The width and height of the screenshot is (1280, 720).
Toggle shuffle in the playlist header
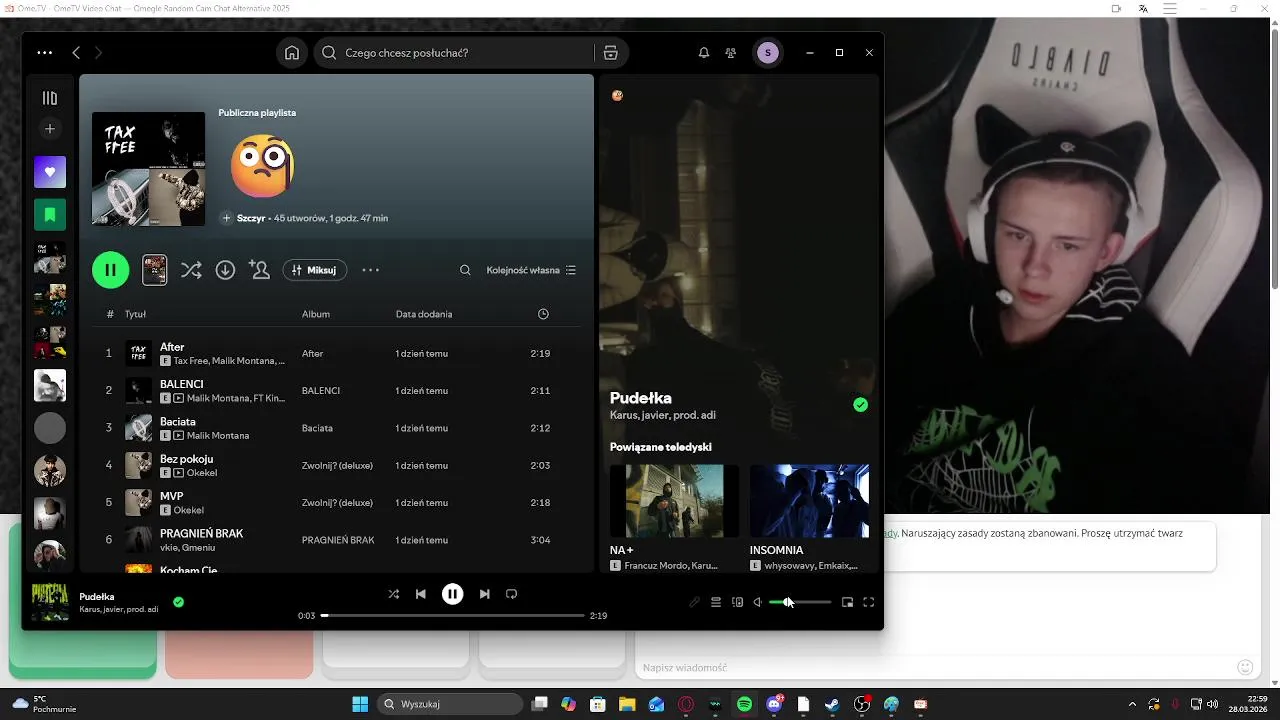click(191, 270)
